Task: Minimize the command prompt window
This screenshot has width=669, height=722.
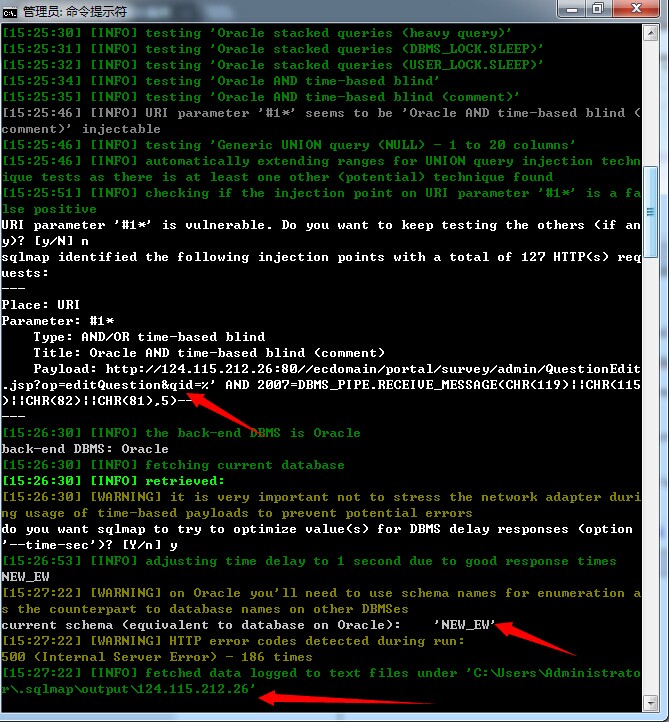Action: click(x=571, y=9)
